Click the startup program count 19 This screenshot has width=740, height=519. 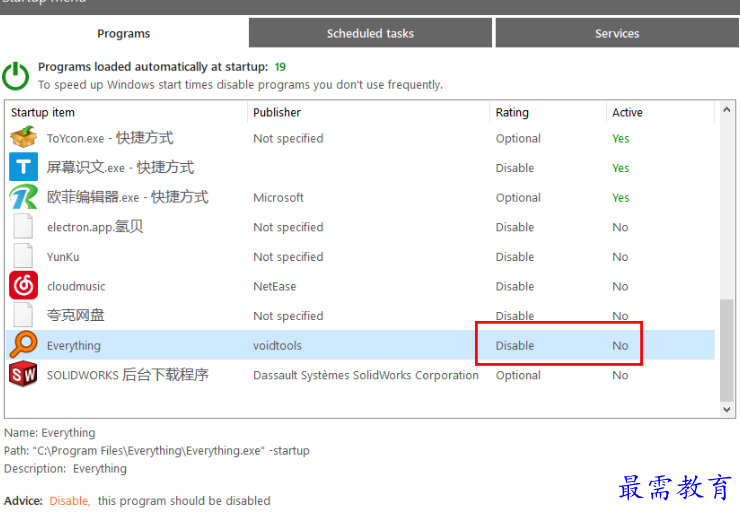(x=280, y=67)
